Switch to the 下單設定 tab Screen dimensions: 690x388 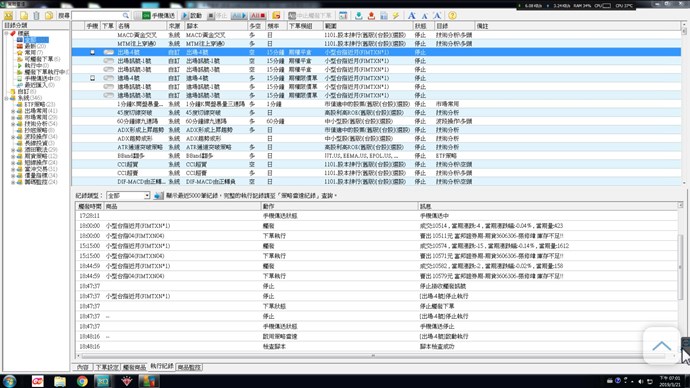(106, 367)
